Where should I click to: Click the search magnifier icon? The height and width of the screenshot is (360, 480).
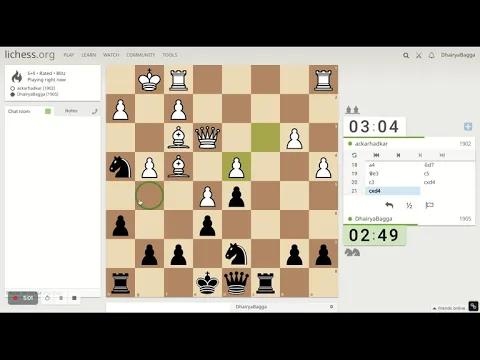[406, 55]
